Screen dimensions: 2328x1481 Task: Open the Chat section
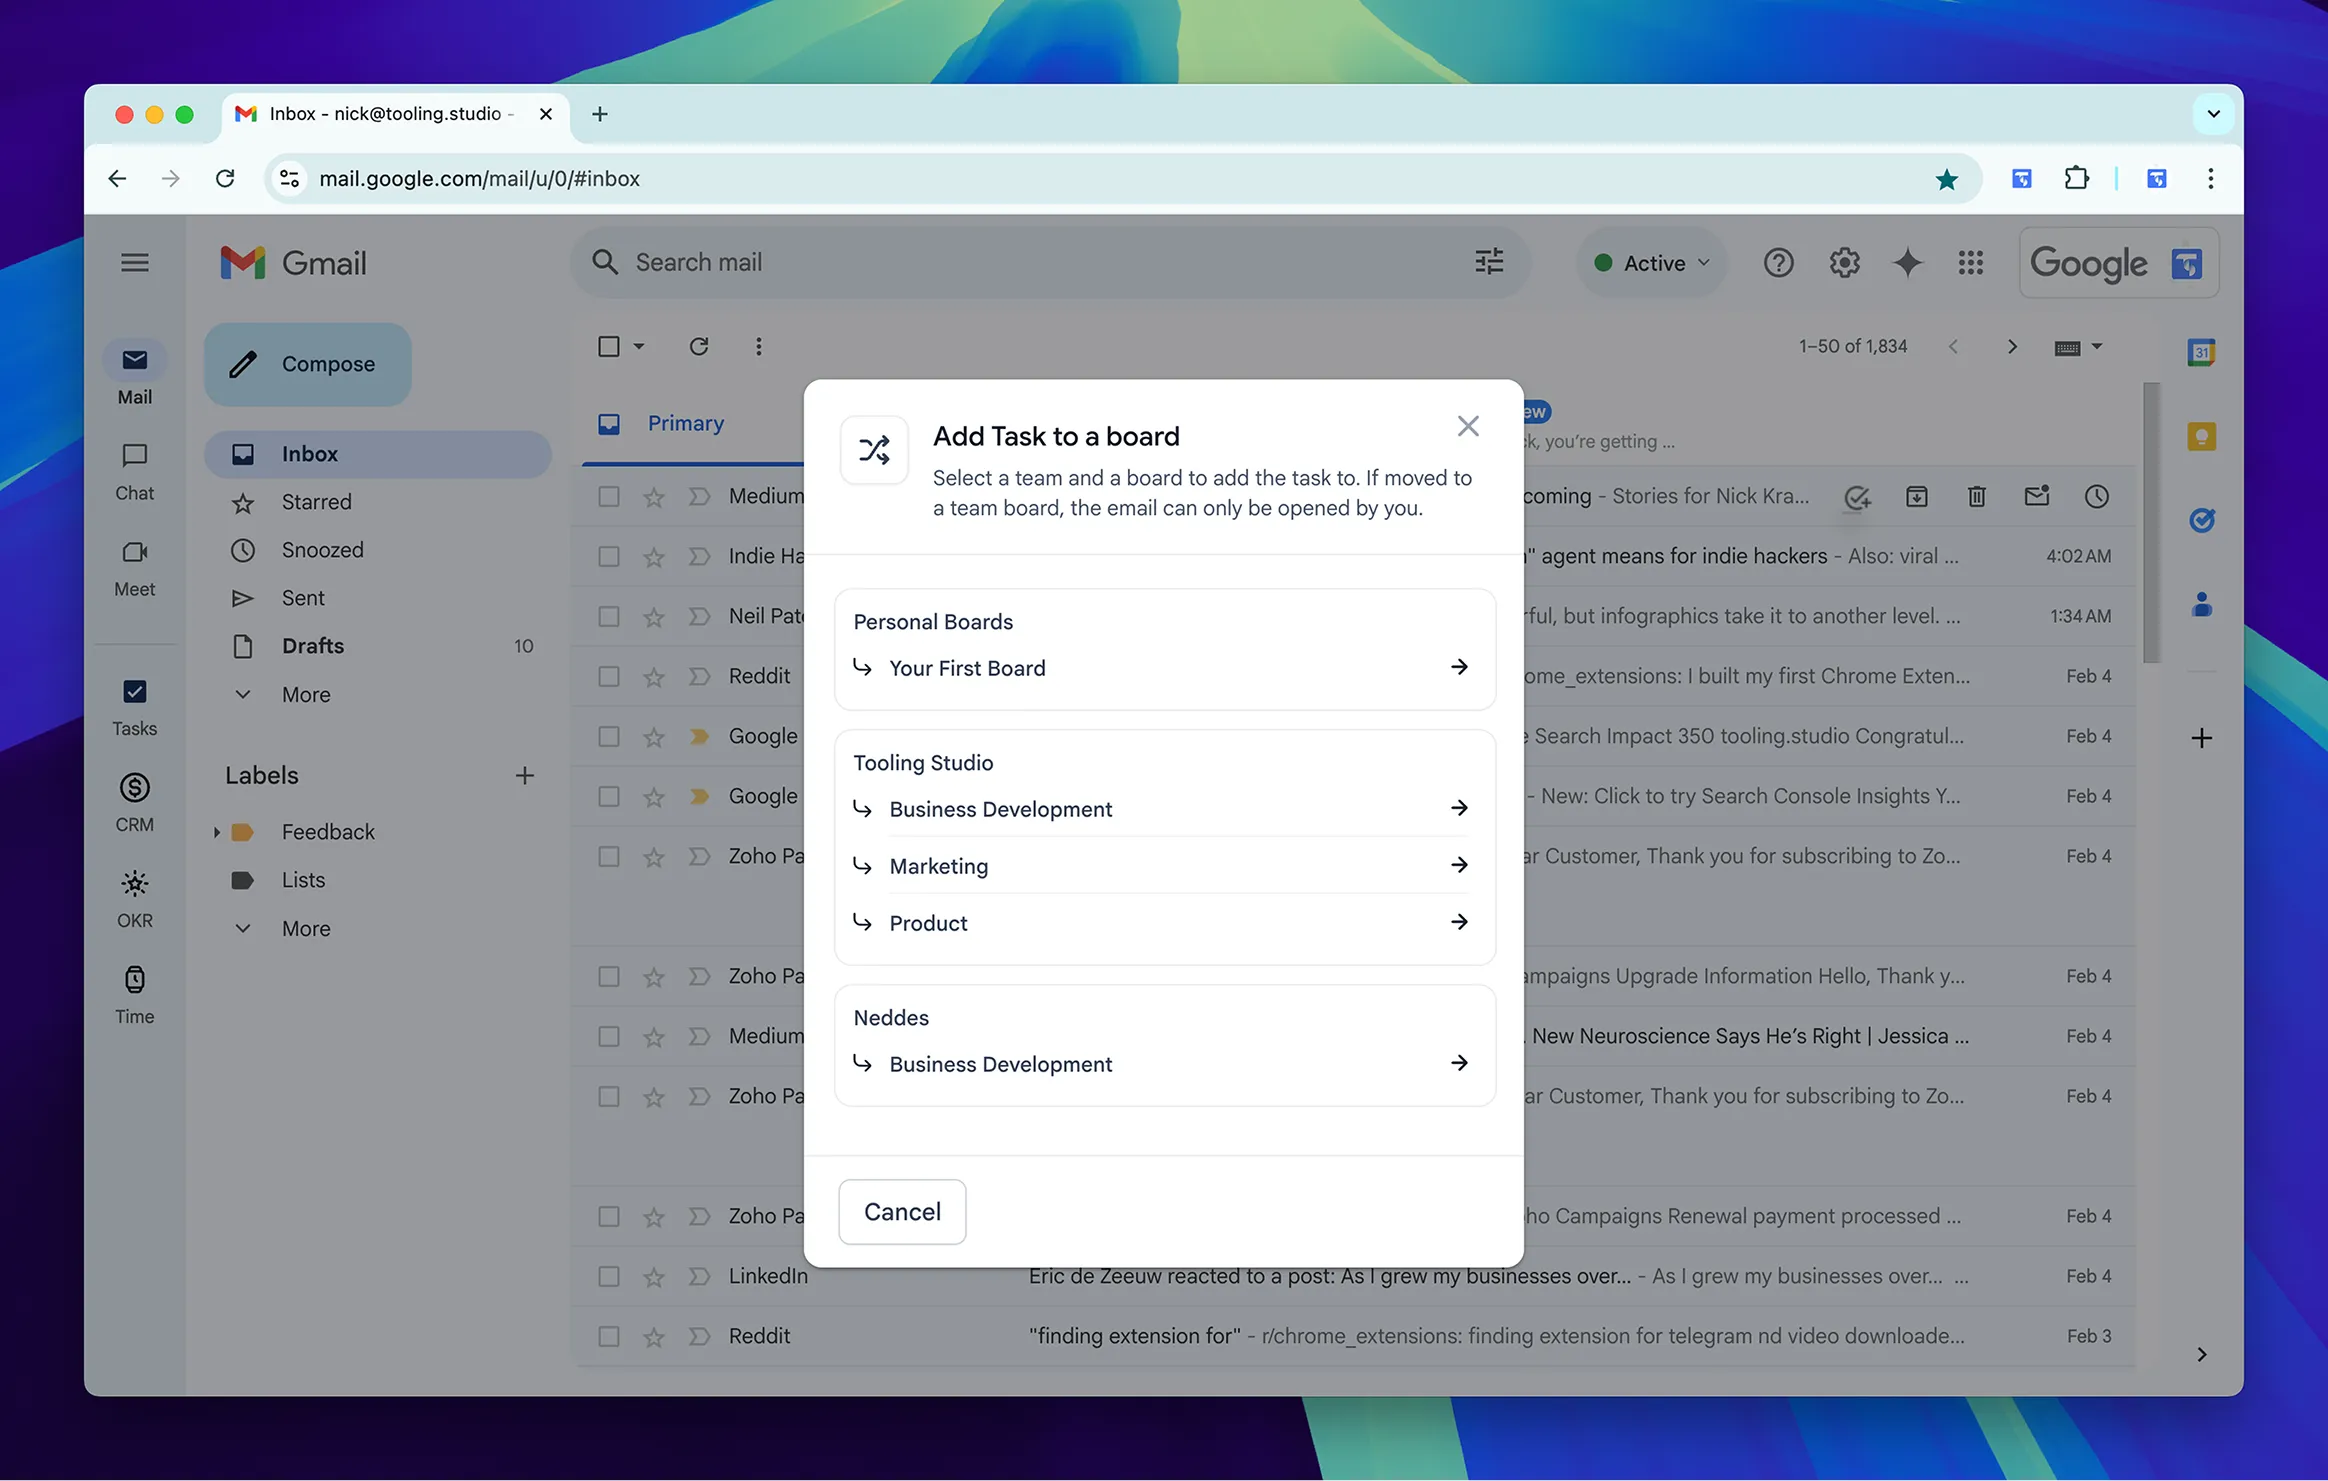[x=134, y=471]
